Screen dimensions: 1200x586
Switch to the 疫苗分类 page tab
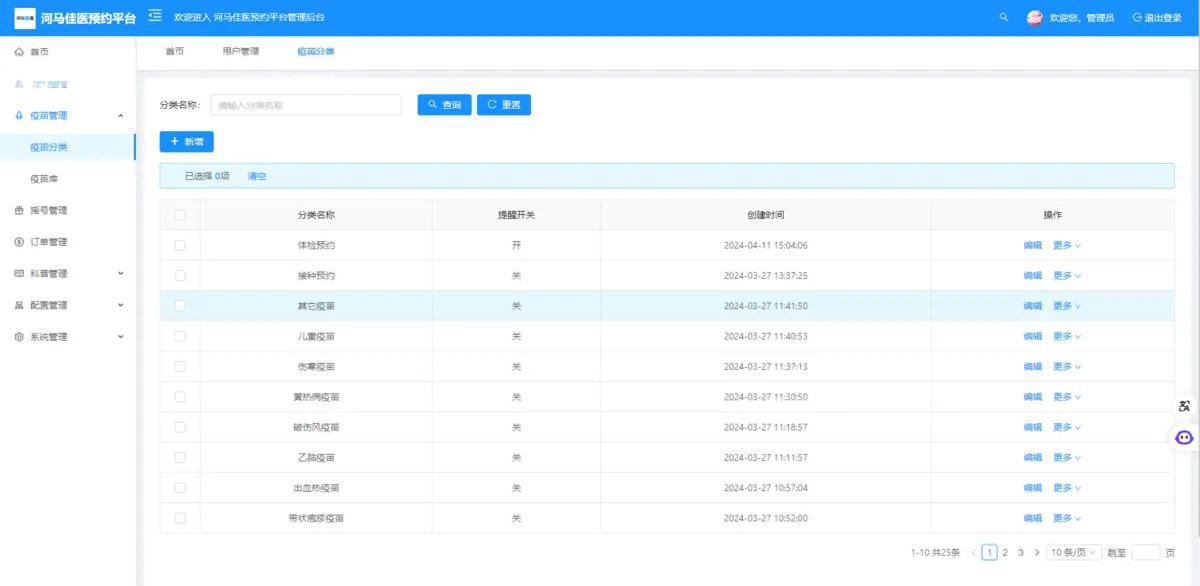coord(316,52)
